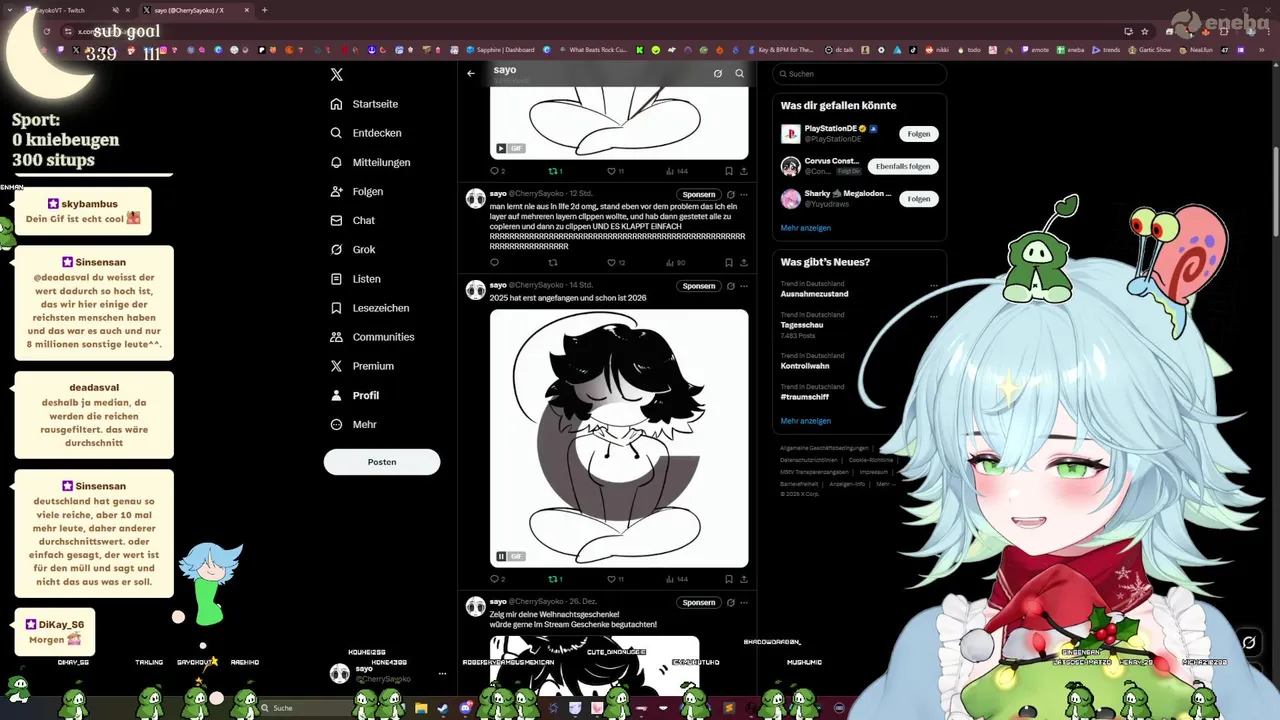Image resolution: width=1280 pixels, height=720 pixels.
Task: Click the Sapphire Dashboard bookmark
Action: [500, 50]
